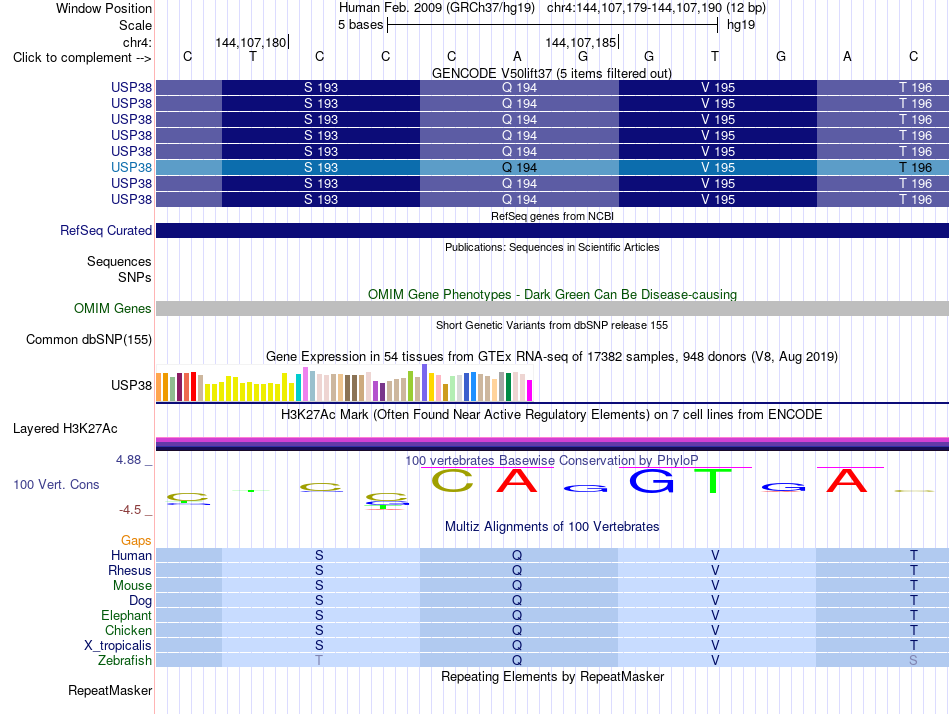Click the dark blue RefSeq Curated gene bar
950x714 pixels.
tap(553, 230)
